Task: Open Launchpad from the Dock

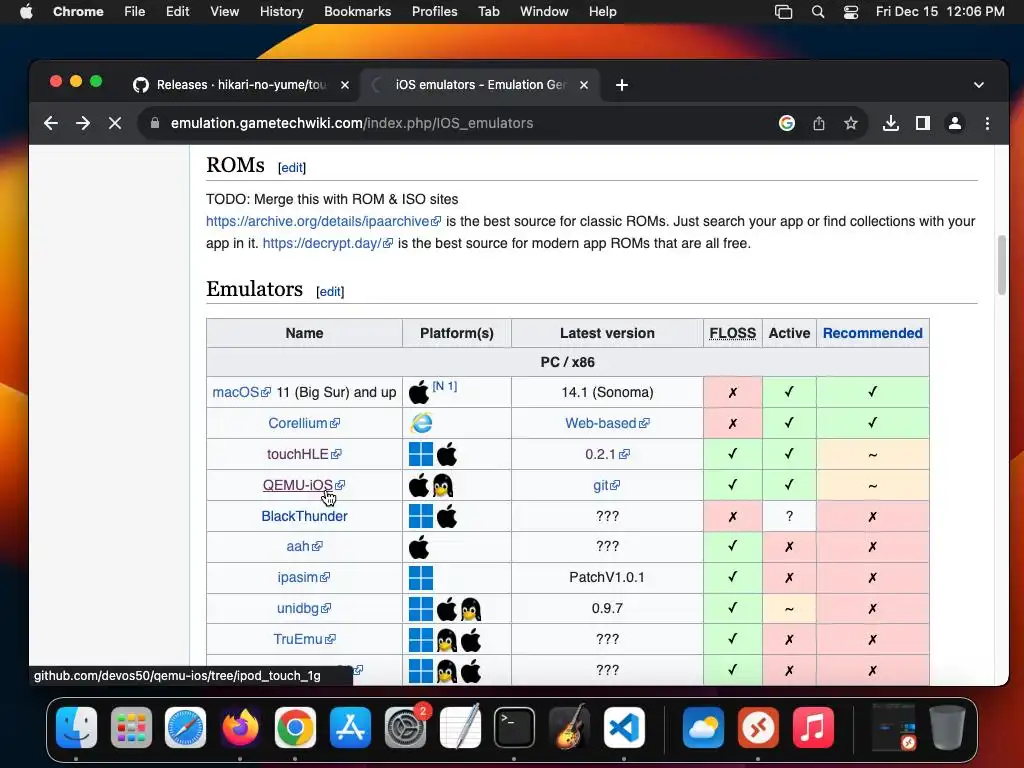Action: click(131, 727)
